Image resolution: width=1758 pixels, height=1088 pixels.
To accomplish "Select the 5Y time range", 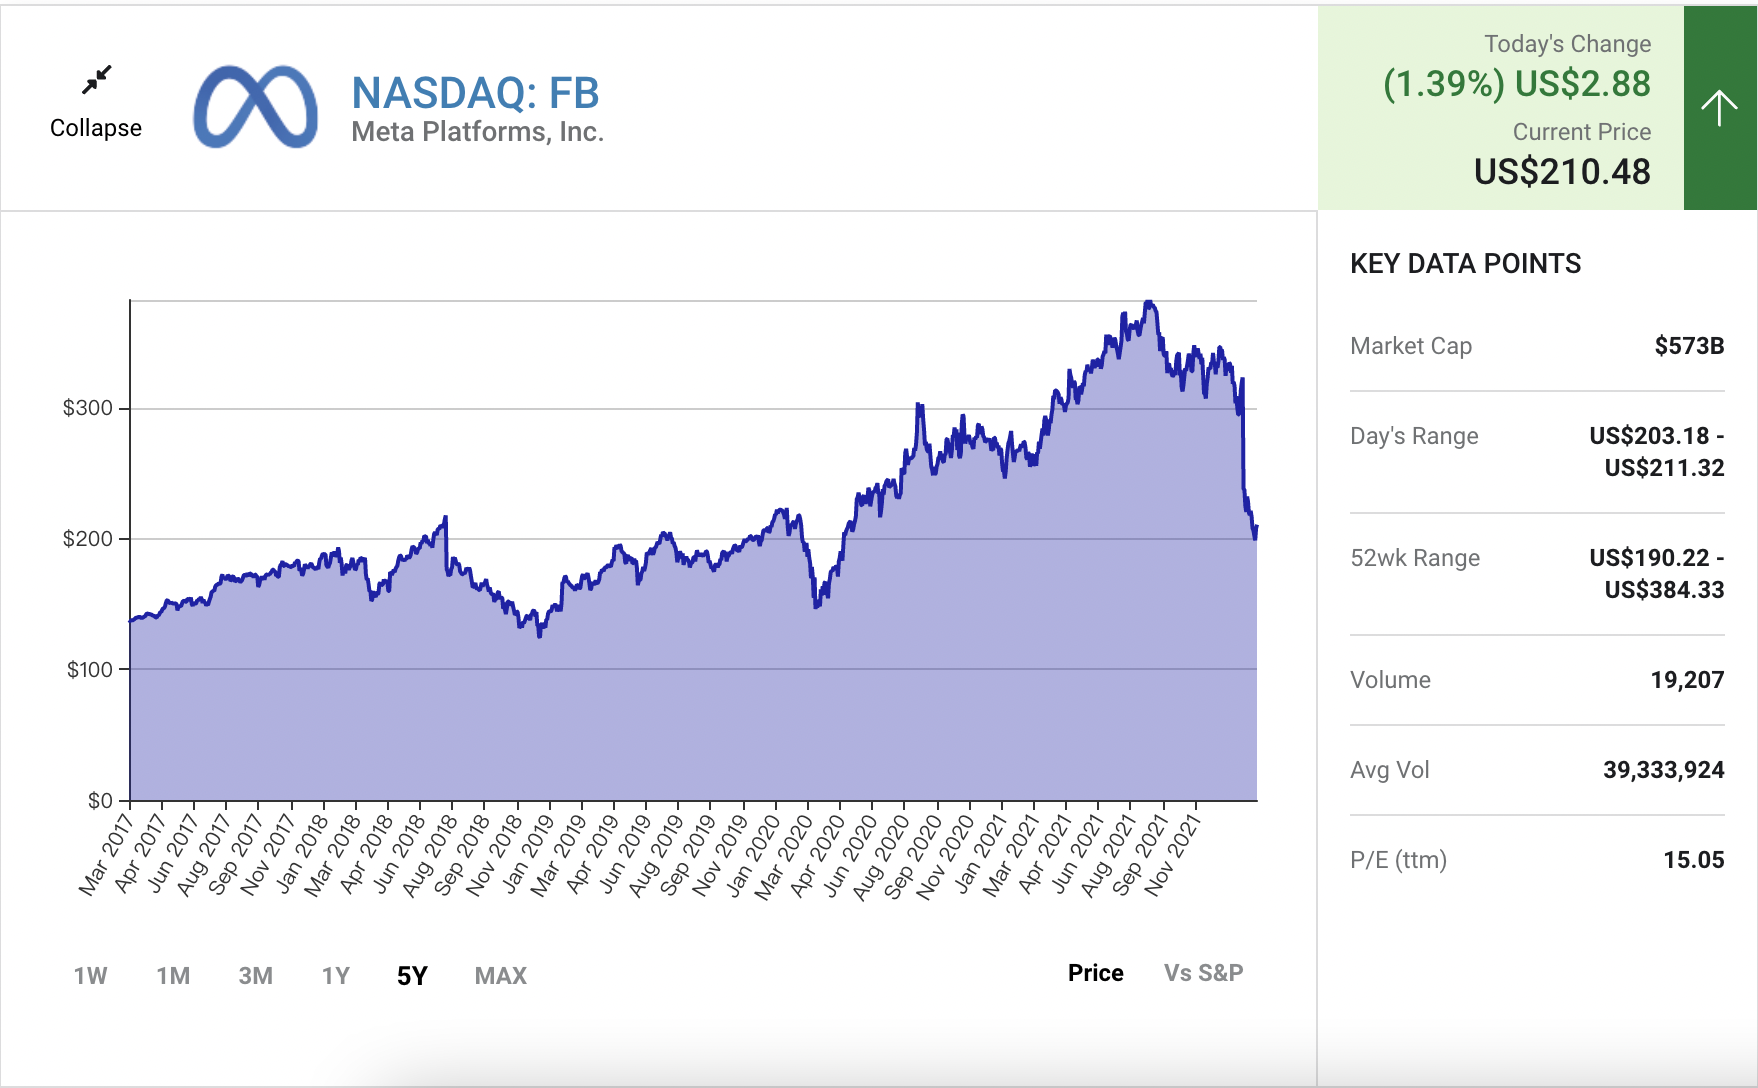I will click(412, 976).
